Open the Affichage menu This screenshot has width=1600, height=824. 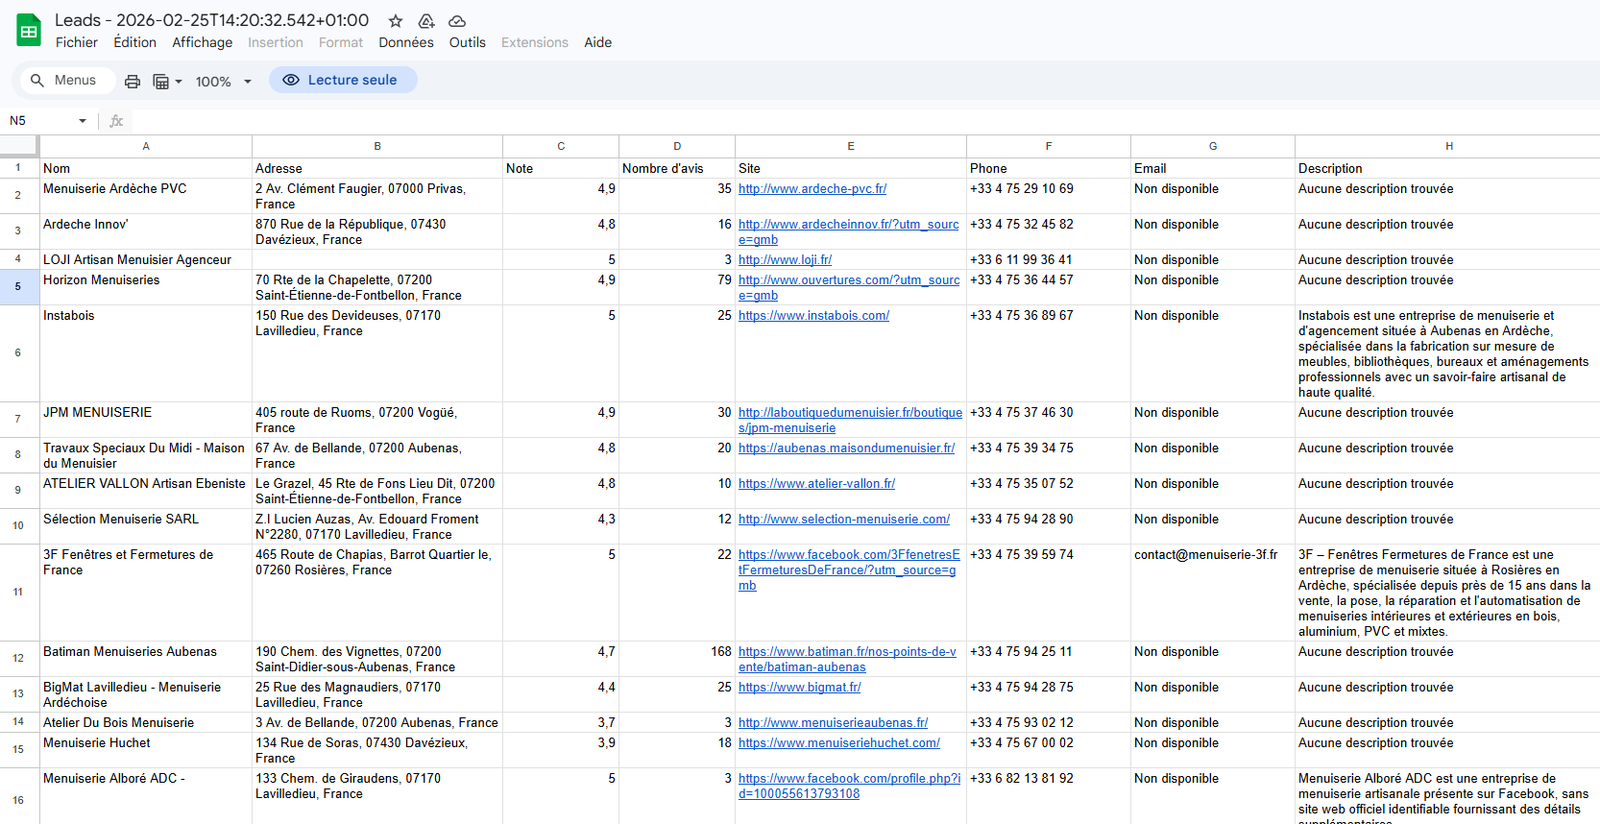coord(202,42)
